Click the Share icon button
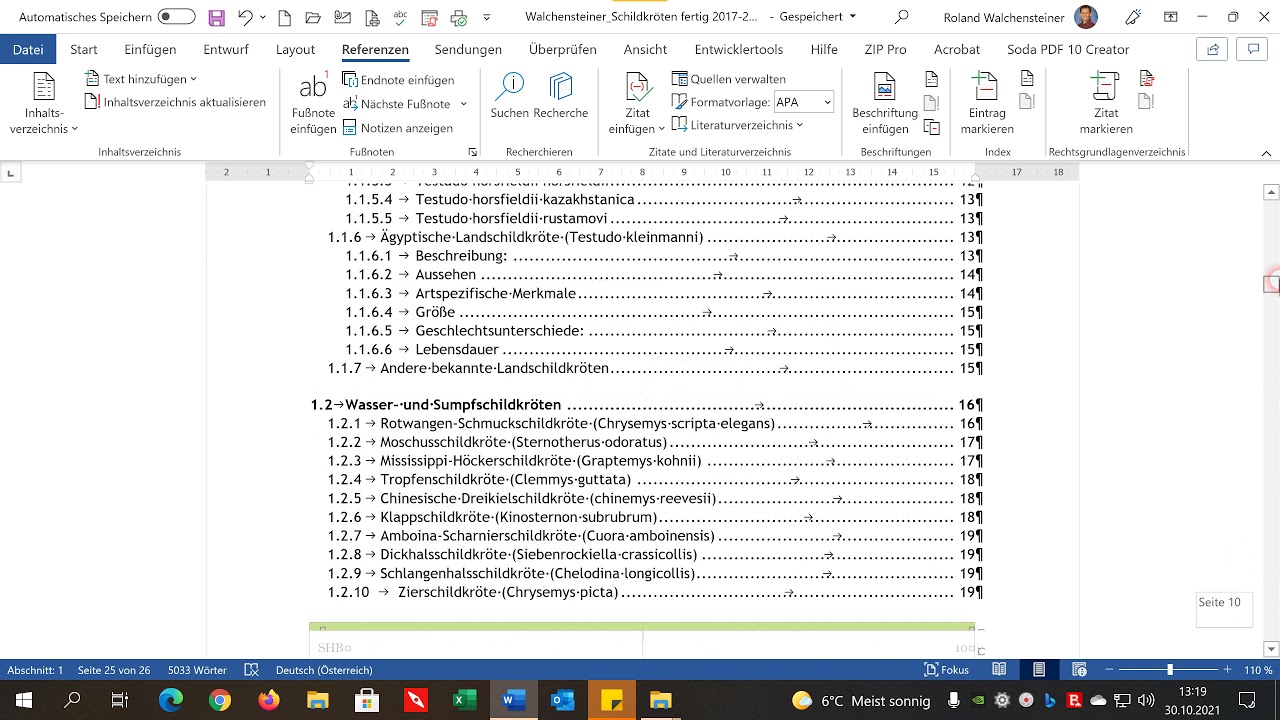The image size is (1280, 720). [x=1213, y=49]
